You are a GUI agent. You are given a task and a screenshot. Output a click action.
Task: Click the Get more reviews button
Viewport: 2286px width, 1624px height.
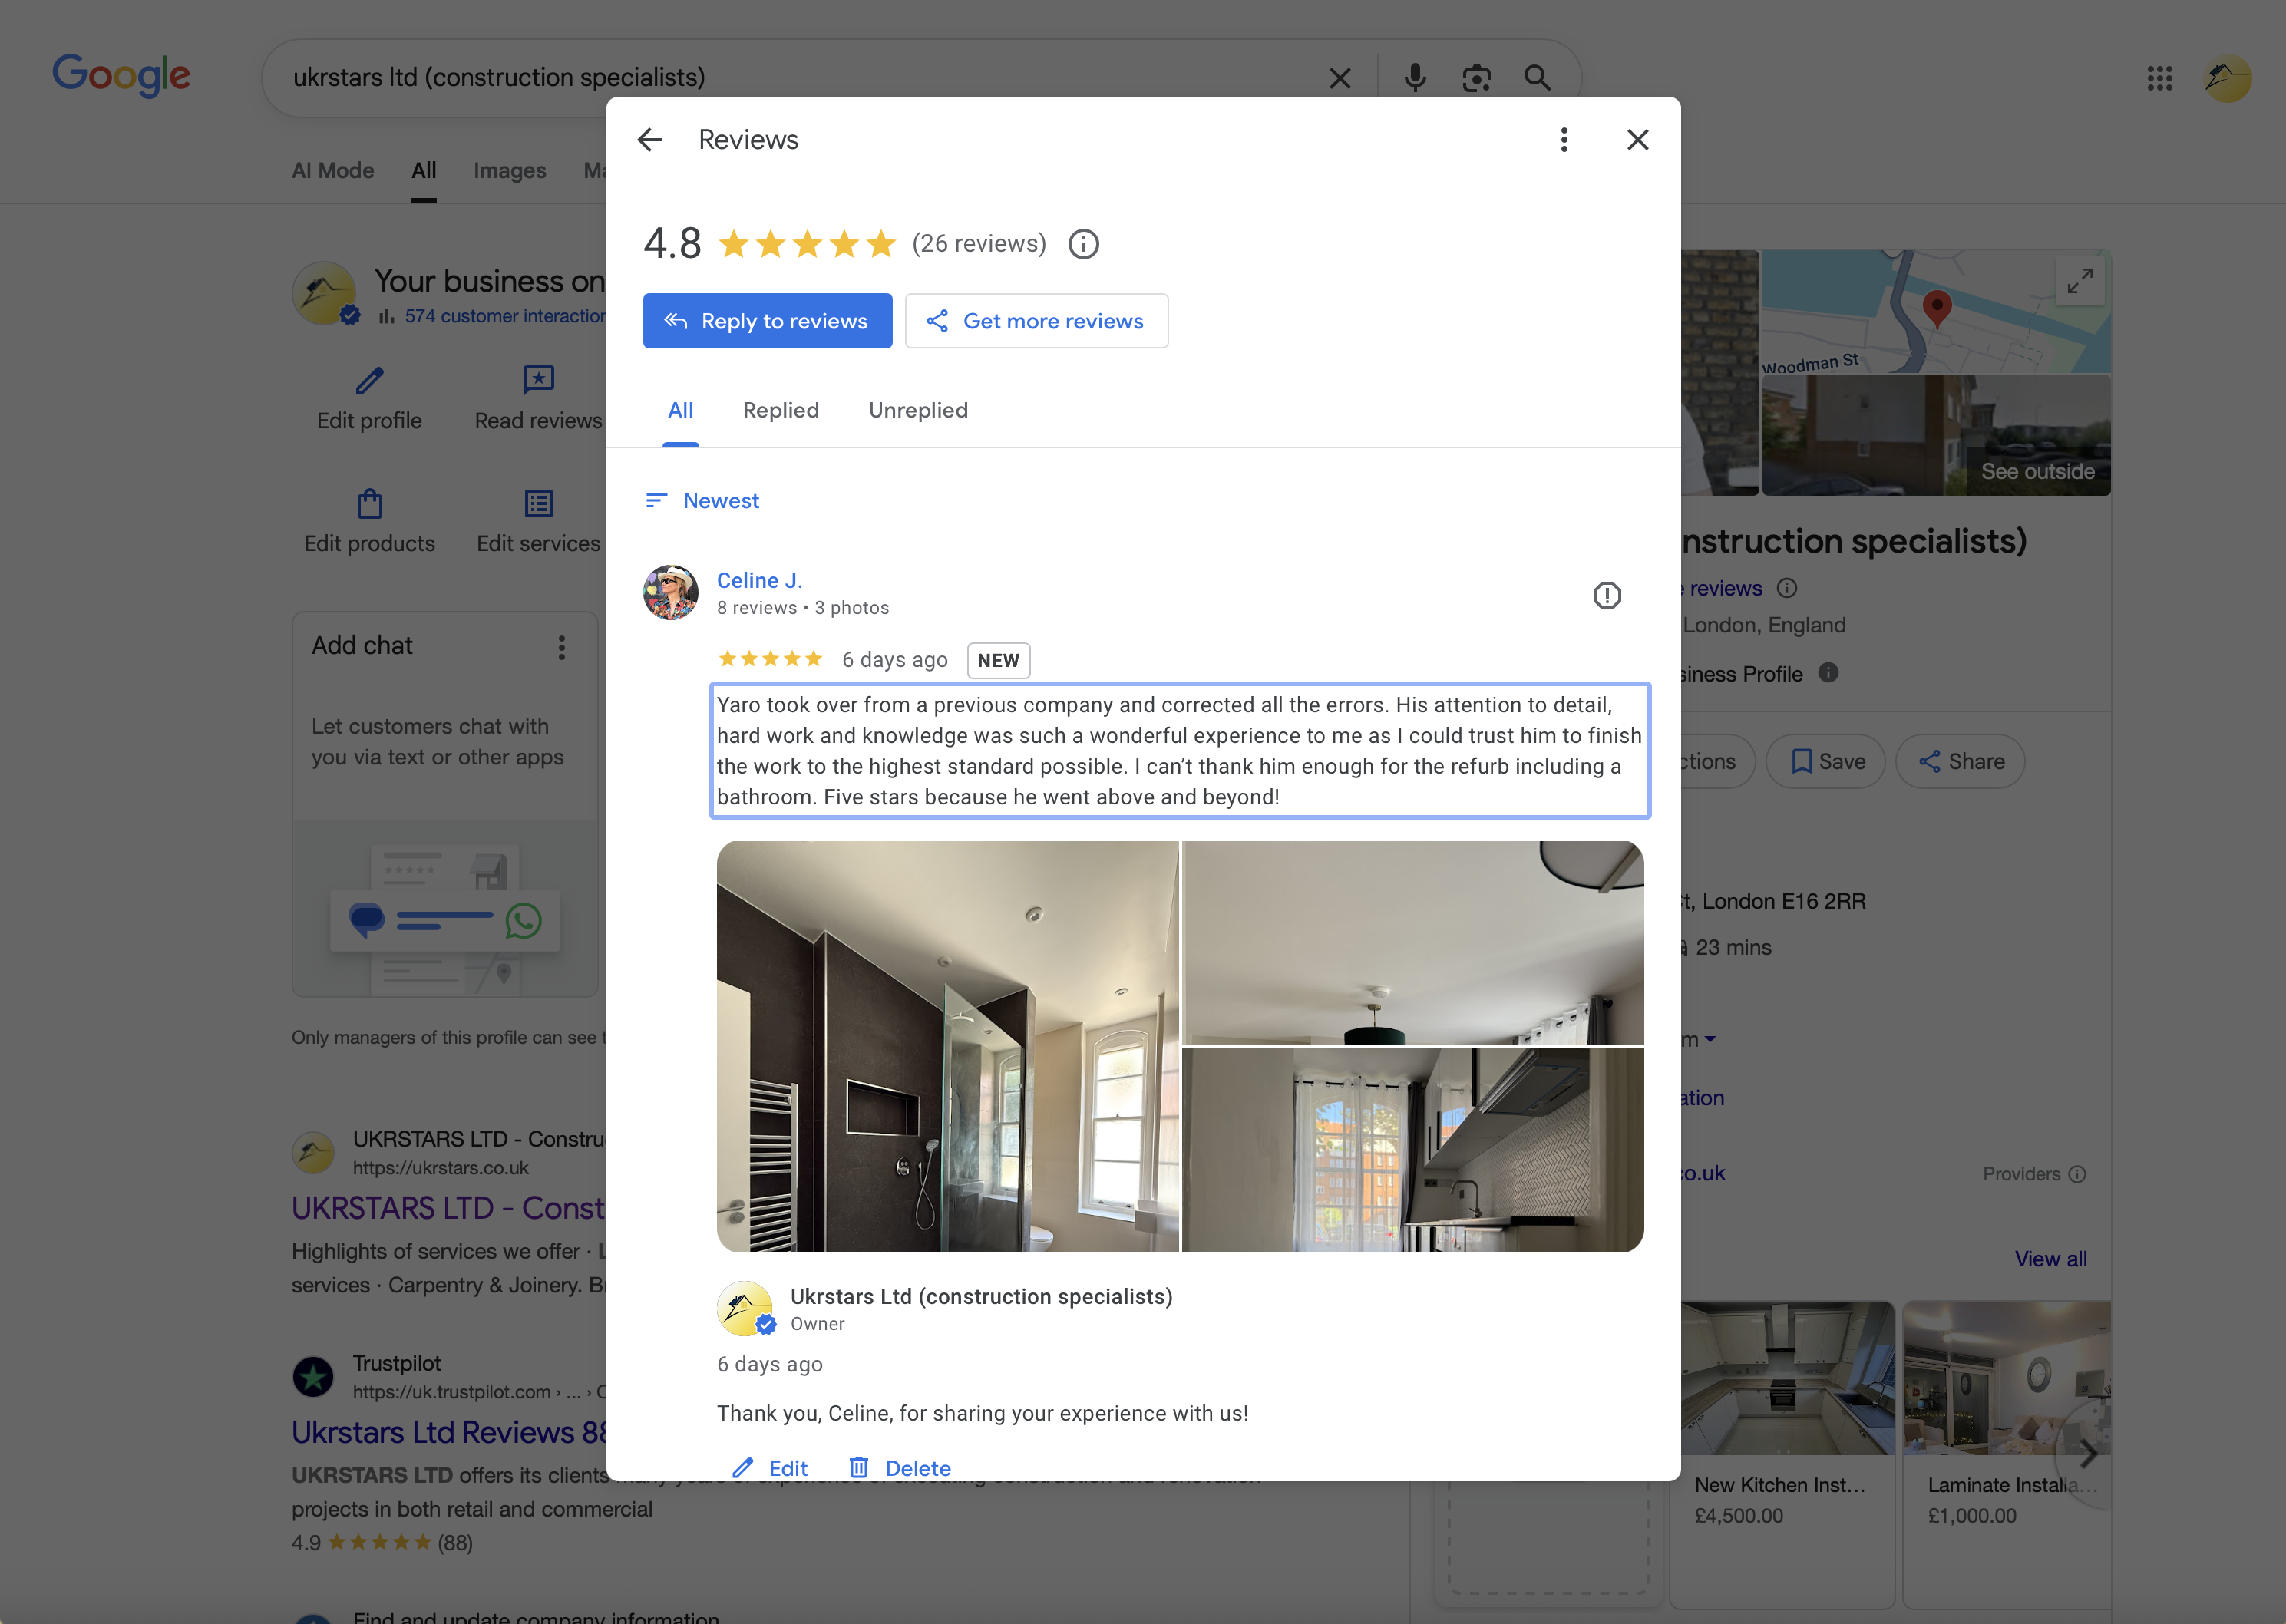[x=1036, y=321]
